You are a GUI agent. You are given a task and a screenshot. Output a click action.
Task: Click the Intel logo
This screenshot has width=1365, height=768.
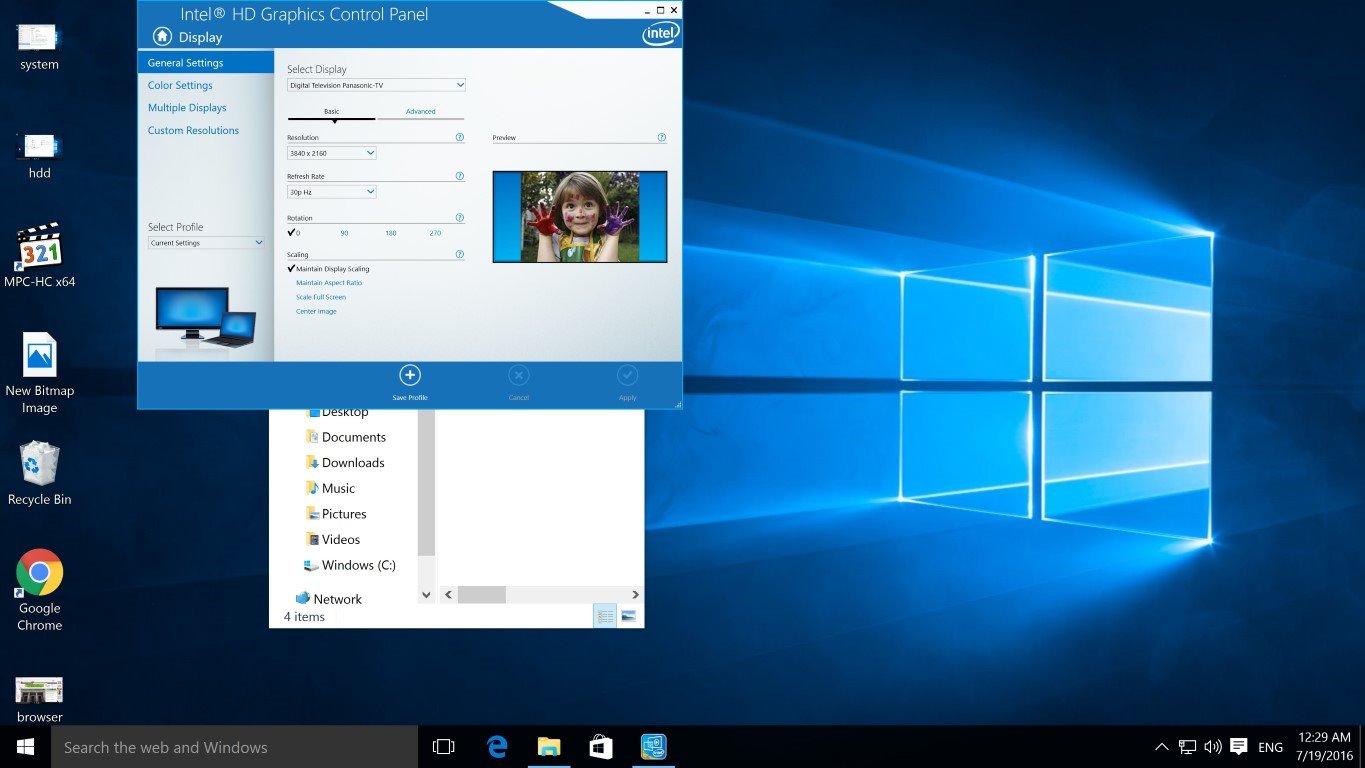660,34
